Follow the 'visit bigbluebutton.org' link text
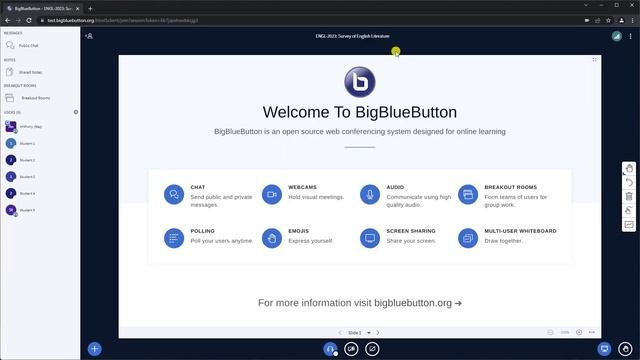Screen dimensions: 640x360 click(404, 303)
